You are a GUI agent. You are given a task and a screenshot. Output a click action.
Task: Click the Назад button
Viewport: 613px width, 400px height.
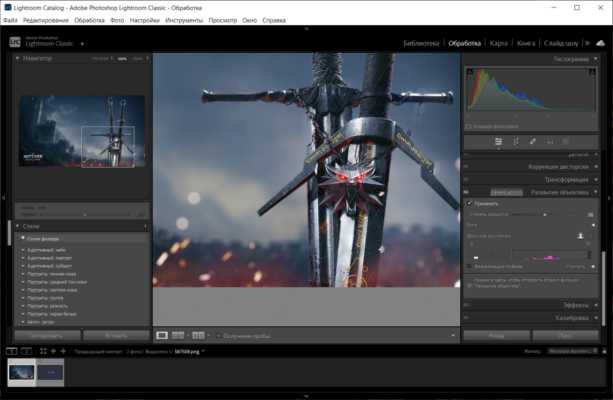pyautogui.click(x=496, y=335)
